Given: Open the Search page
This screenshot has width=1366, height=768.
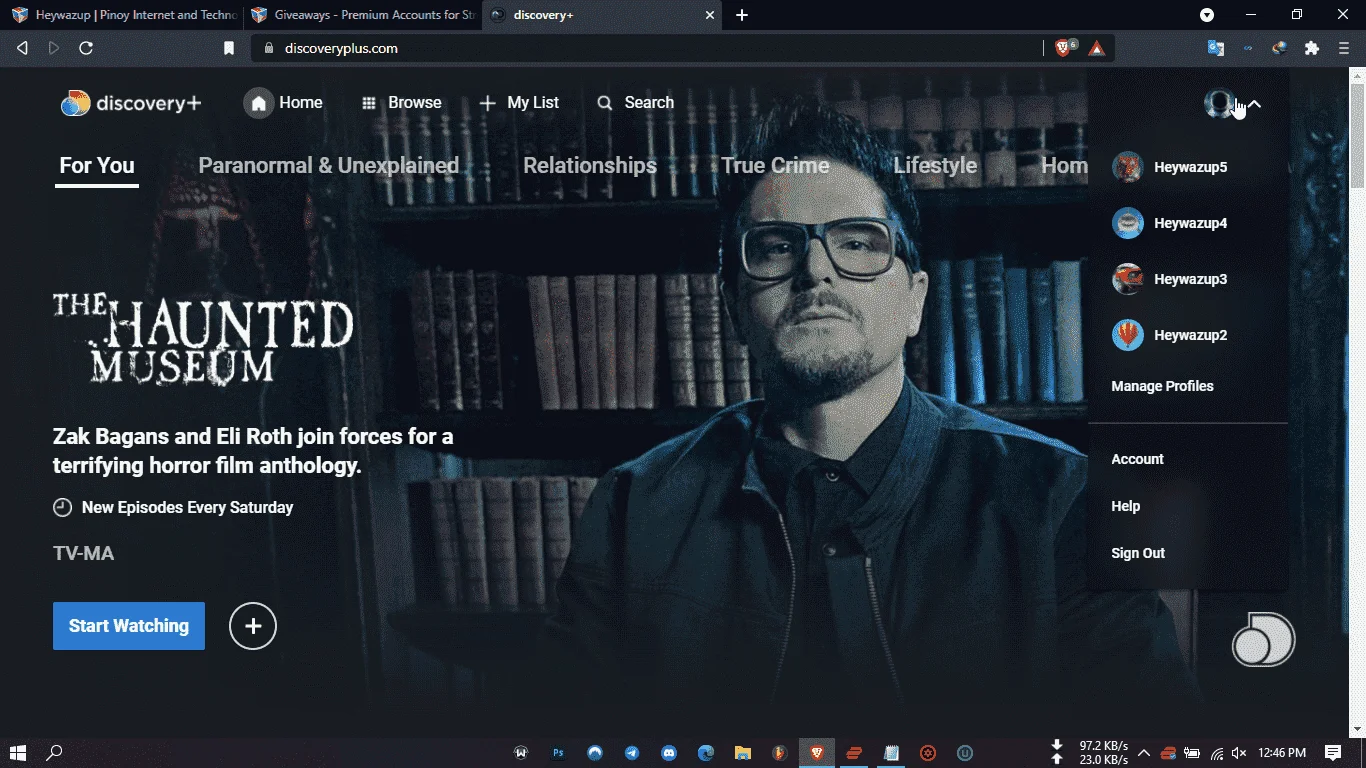Looking at the screenshot, I should [635, 103].
